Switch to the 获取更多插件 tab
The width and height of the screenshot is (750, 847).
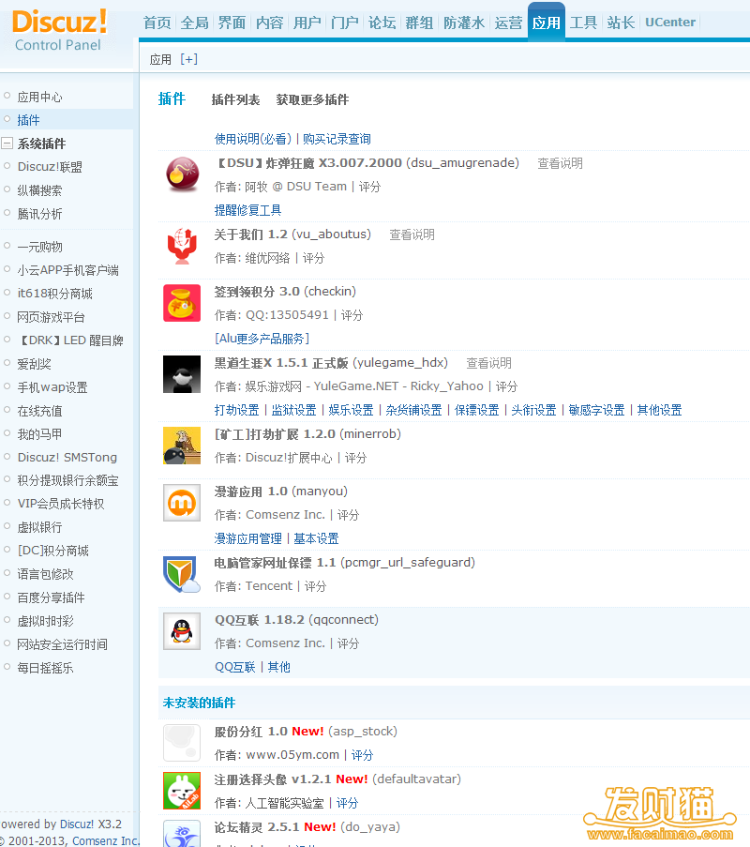[x=312, y=99]
